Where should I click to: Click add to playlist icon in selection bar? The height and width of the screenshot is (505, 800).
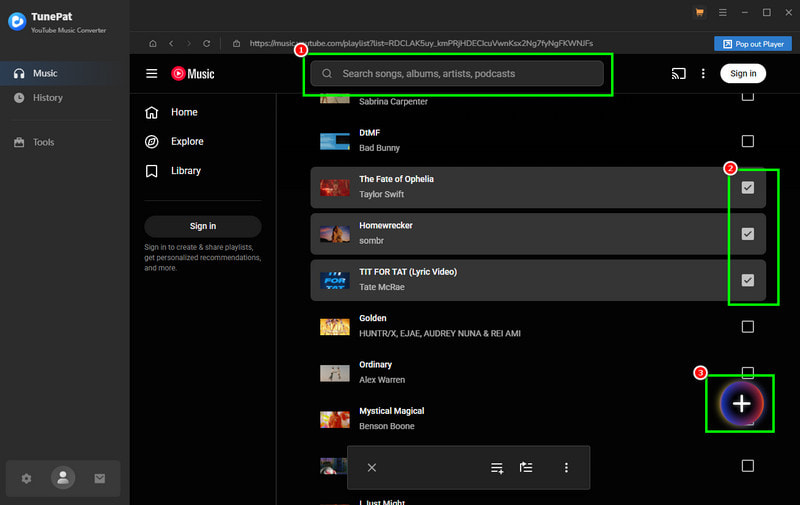(x=497, y=468)
